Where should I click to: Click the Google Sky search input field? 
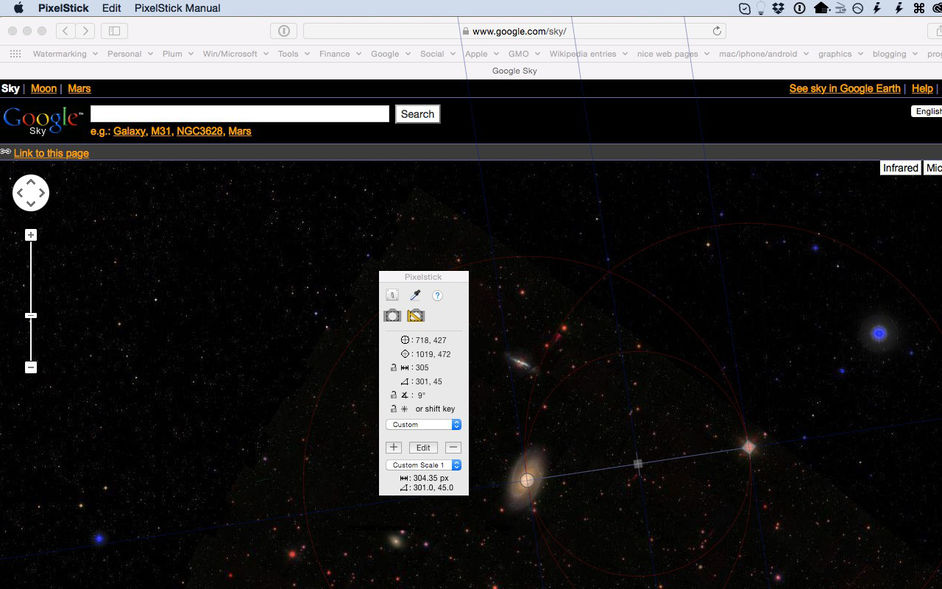point(240,114)
